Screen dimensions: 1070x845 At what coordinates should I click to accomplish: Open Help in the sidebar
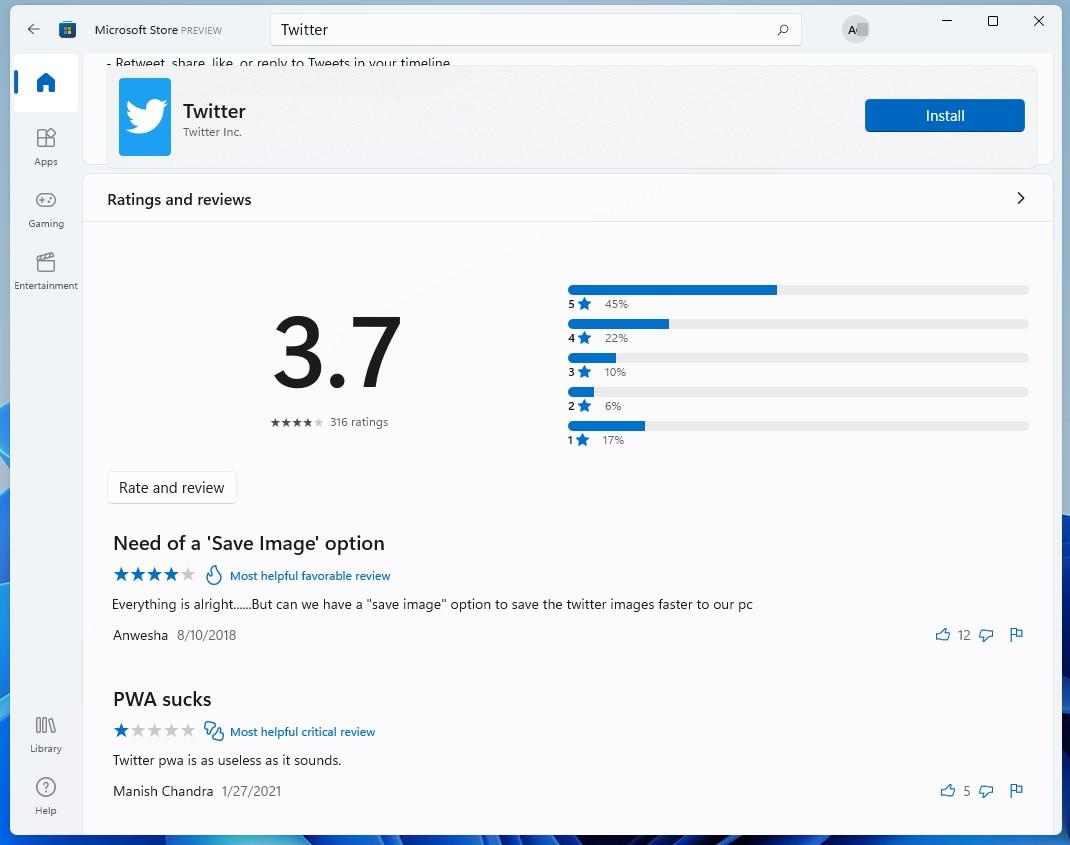point(46,796)
